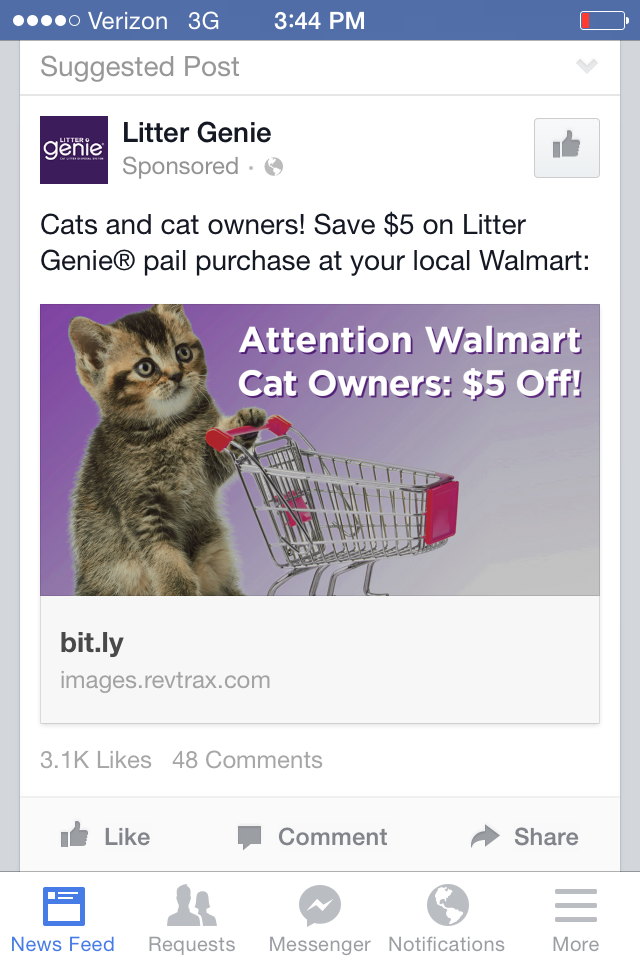
Task: Expand the Suggested Post options chevron
Action: pos(587,67)
